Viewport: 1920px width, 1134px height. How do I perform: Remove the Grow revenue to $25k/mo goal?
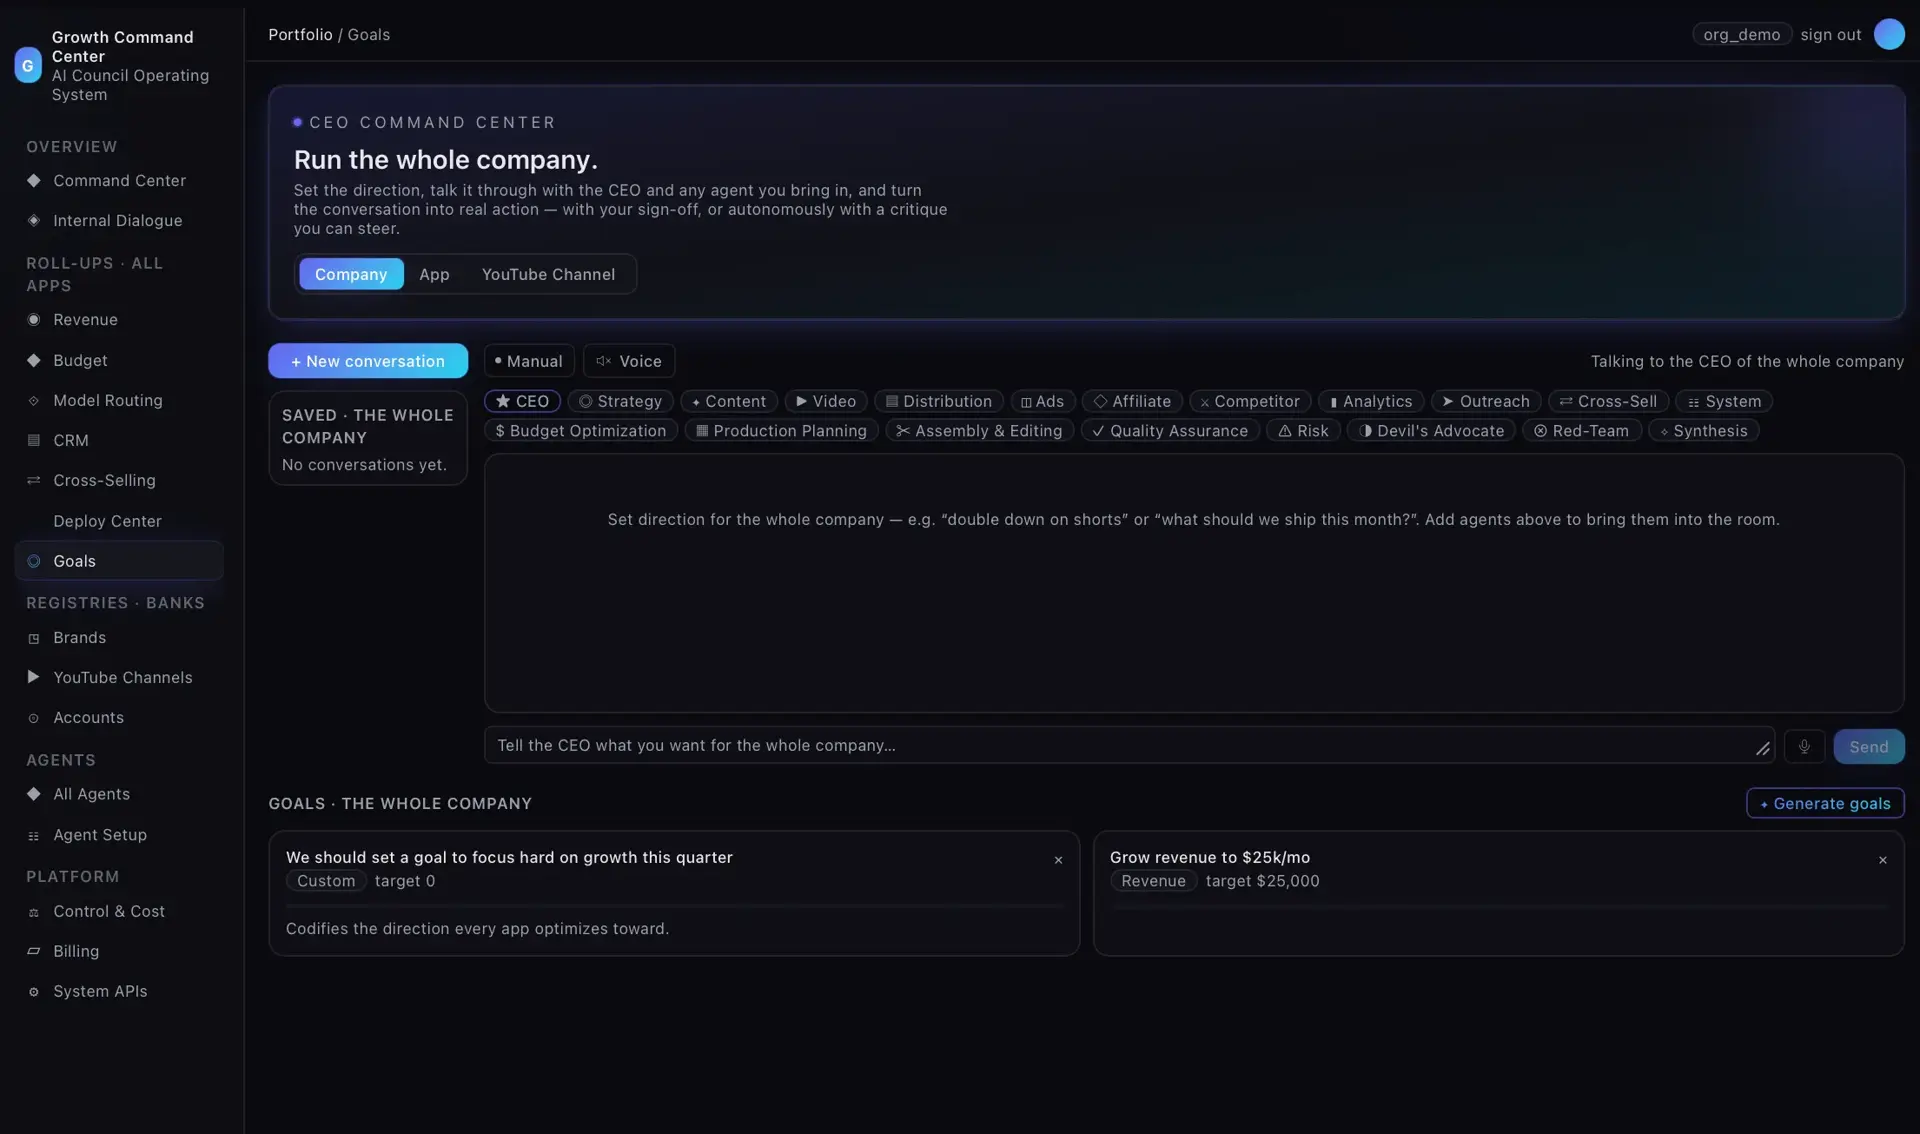1882,860
